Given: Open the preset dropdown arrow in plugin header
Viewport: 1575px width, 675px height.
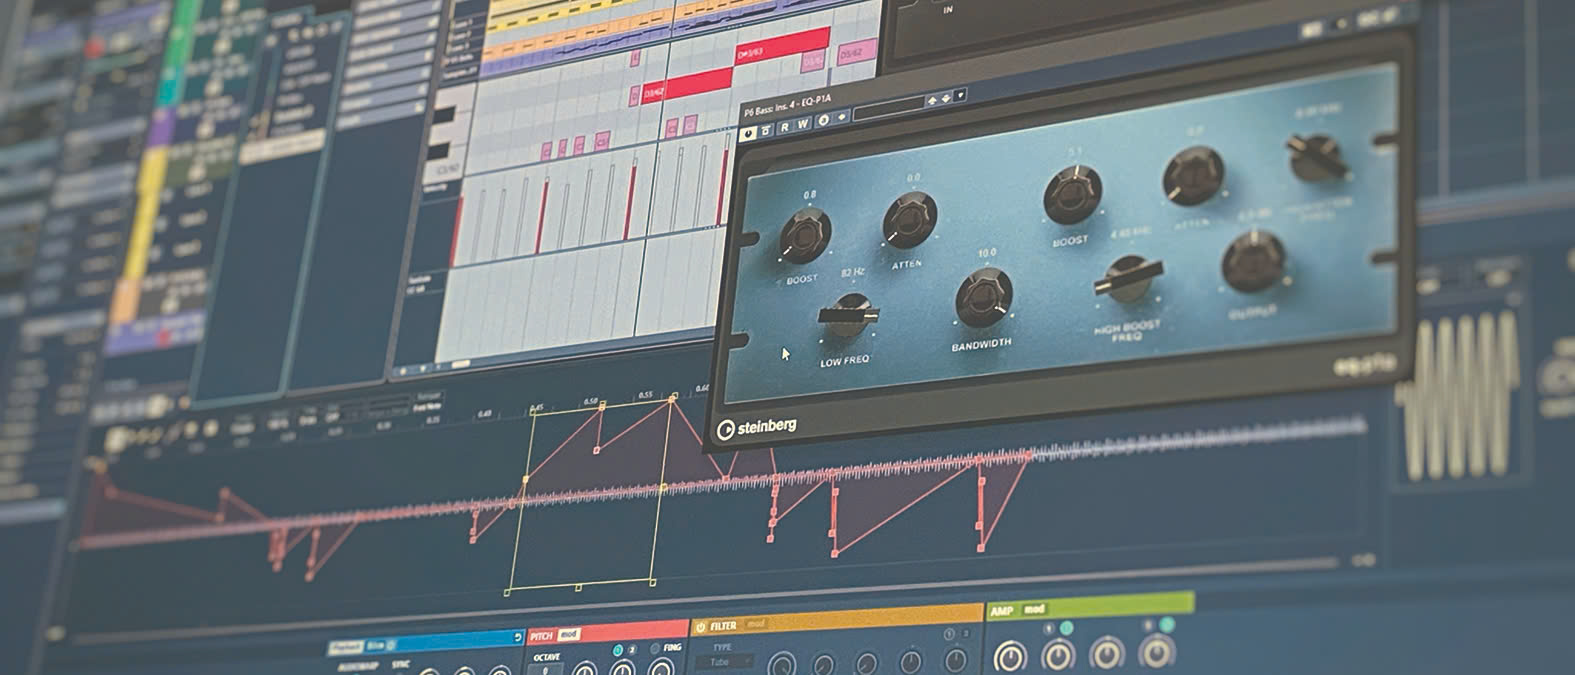Looking at the screenshot, I should [960, 96].
